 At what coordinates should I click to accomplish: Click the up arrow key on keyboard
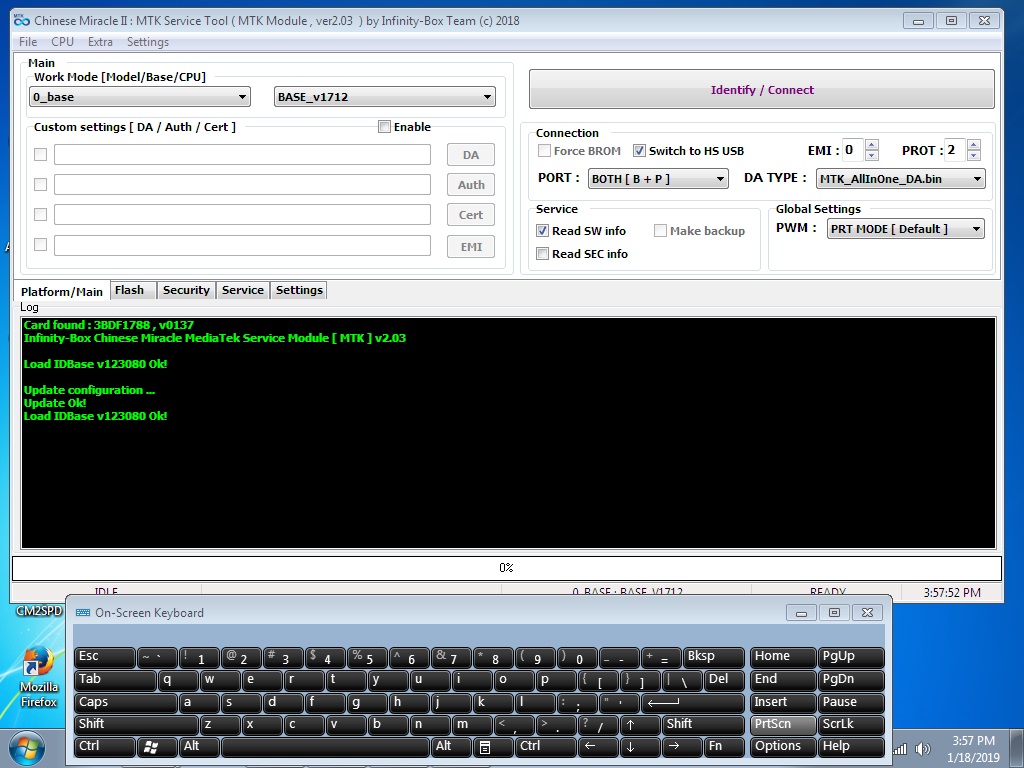[x=639, y=724]
